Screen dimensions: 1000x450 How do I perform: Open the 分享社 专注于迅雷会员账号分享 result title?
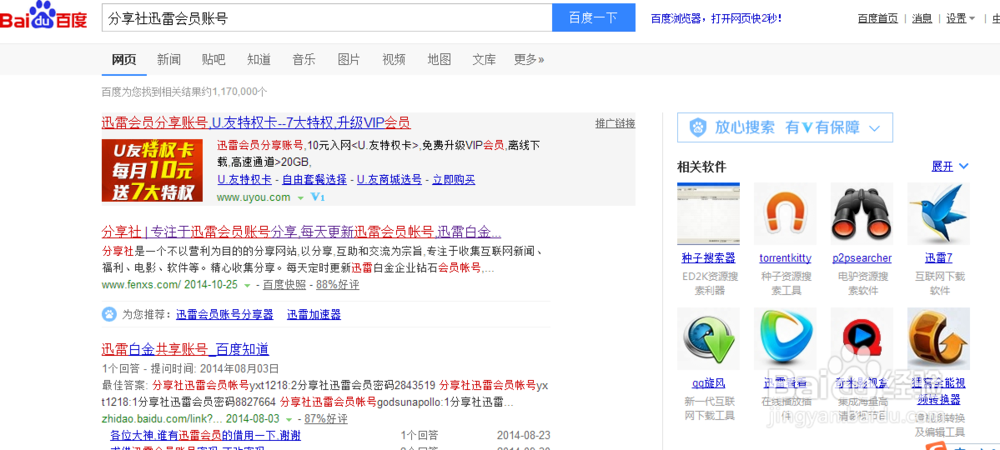coord(302,231)
